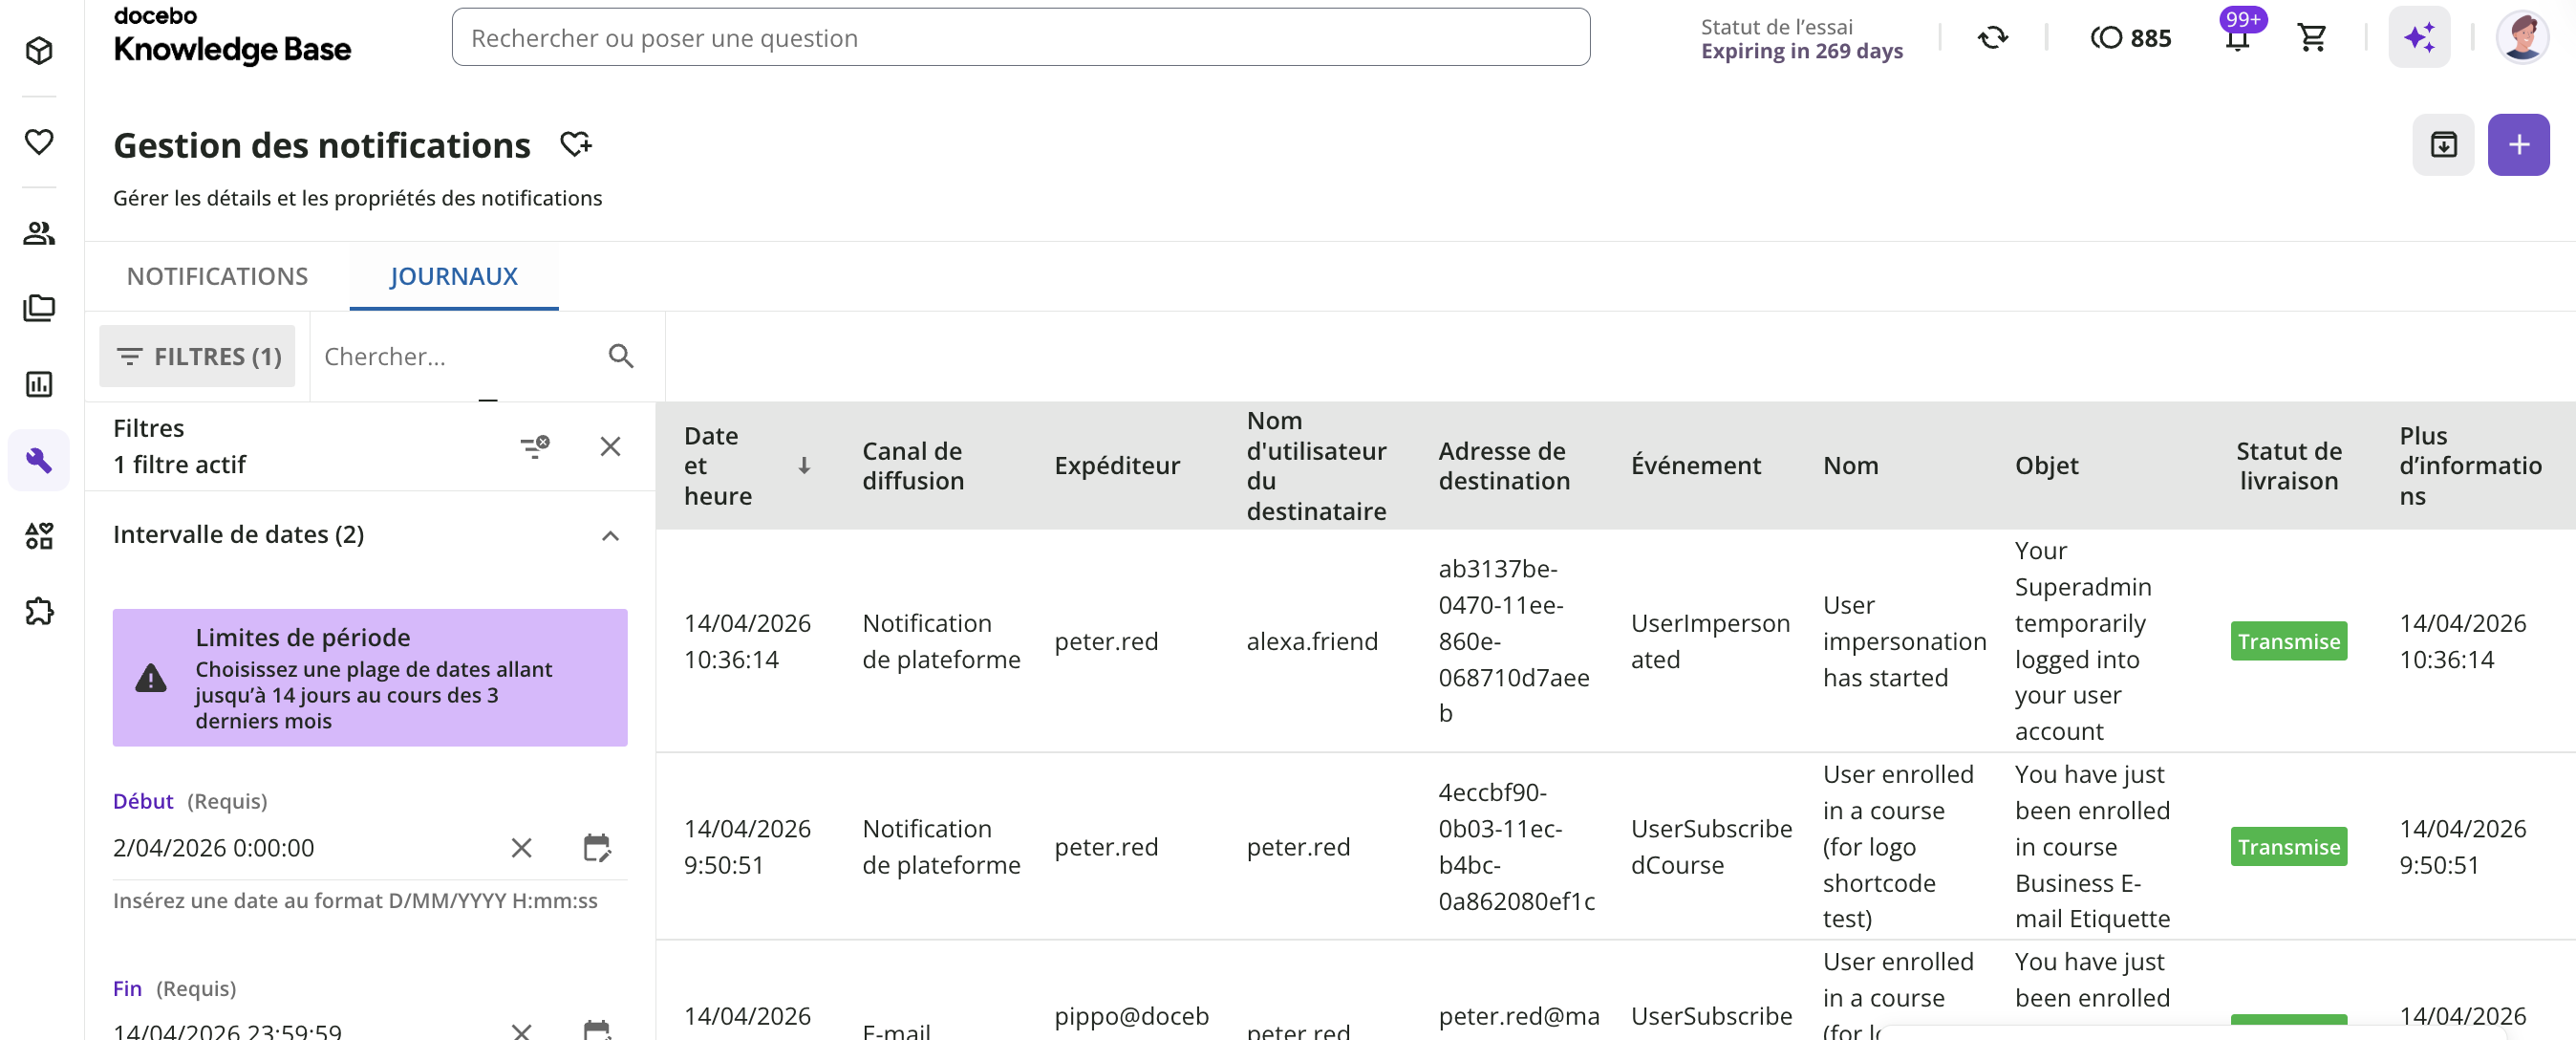Image resolution: width=2576 pixels, height=1040 pixels.
Task: Open the users management sidebar icon
Action: pyautogui.click(x=39, y=233)
